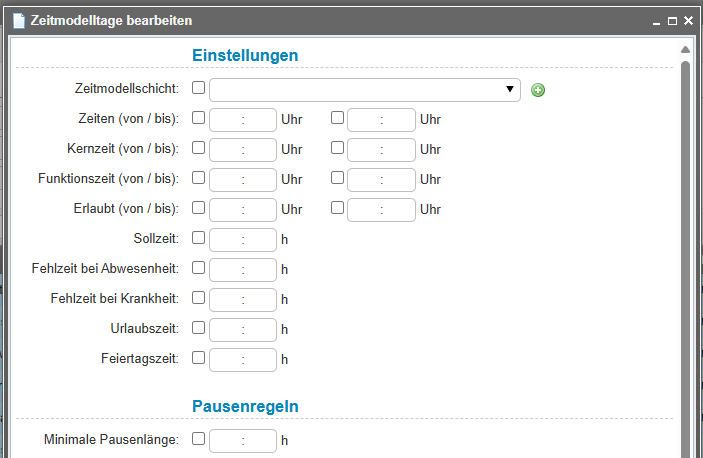Open the Zeitmodellschicht dropdown list
Viewport: 703px width, 458px height.
coord(365,90)
